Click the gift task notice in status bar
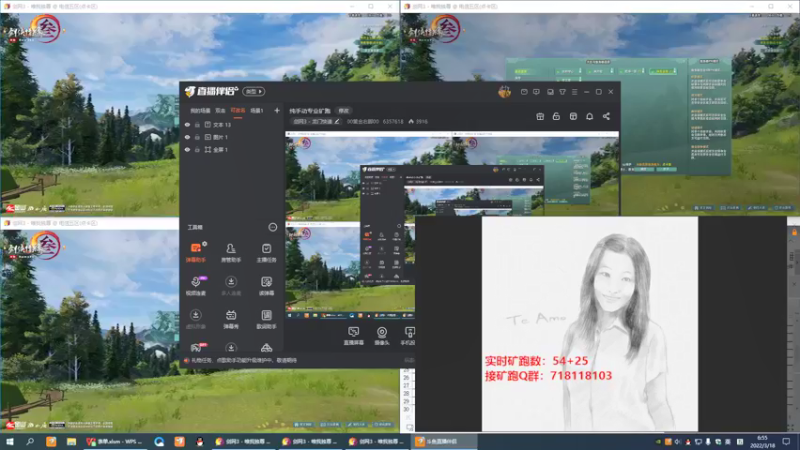The height and width of the screenshot is (450, 800). pos(240,360)
